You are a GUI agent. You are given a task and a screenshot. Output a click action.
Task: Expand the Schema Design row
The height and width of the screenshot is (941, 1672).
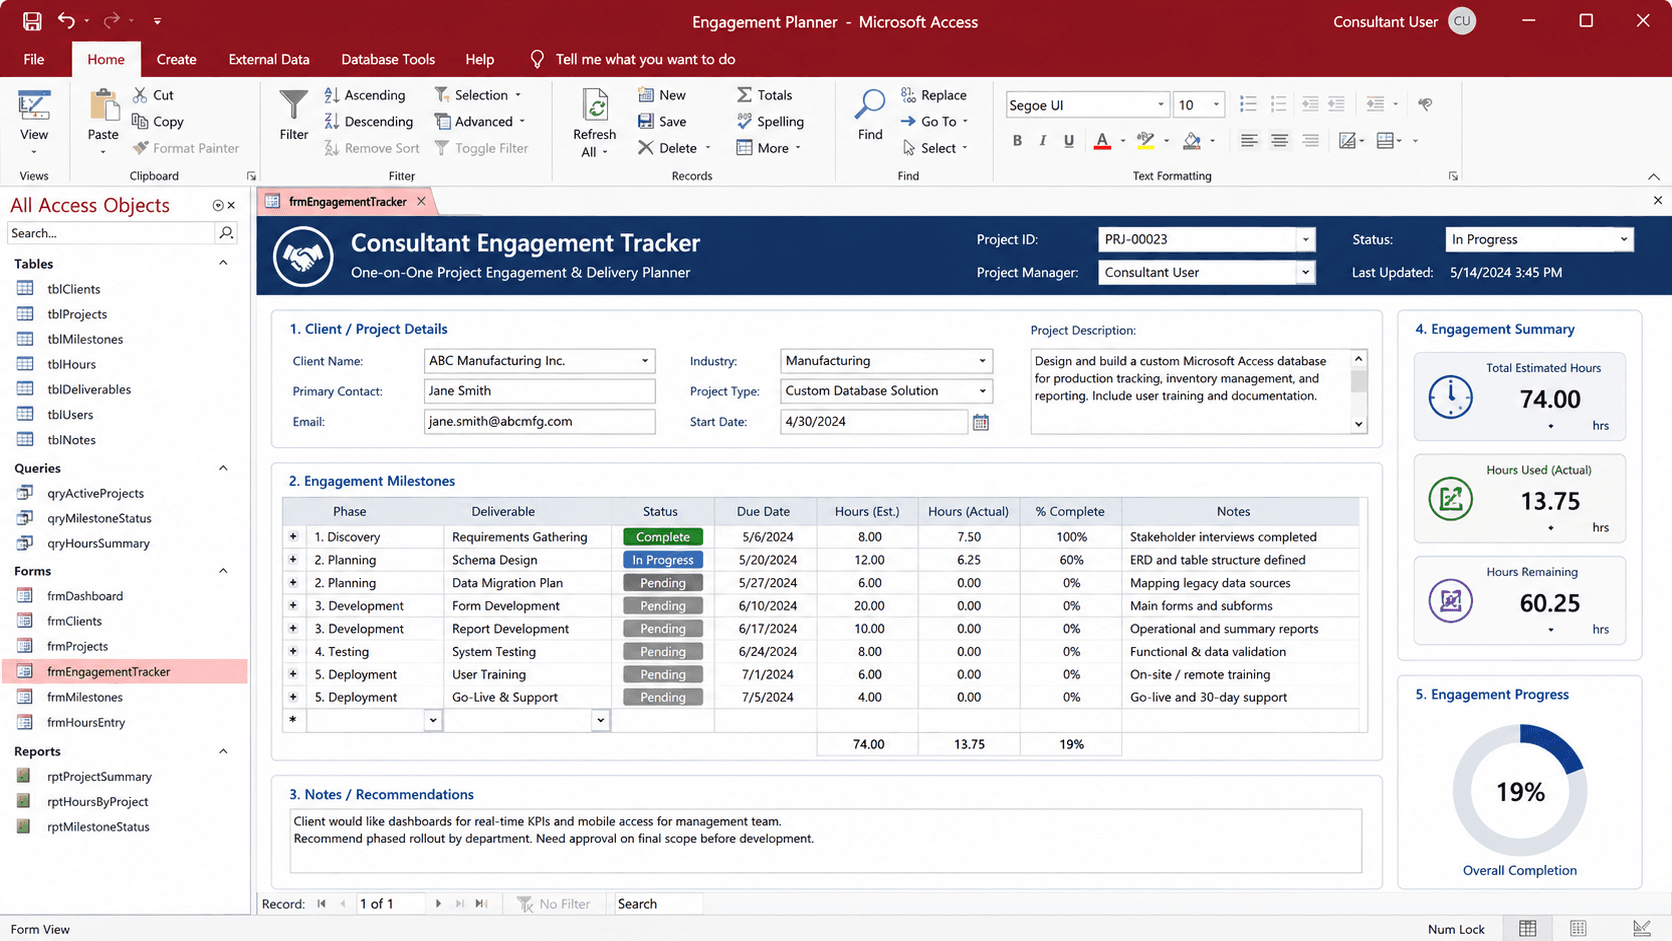click(293, 560)
